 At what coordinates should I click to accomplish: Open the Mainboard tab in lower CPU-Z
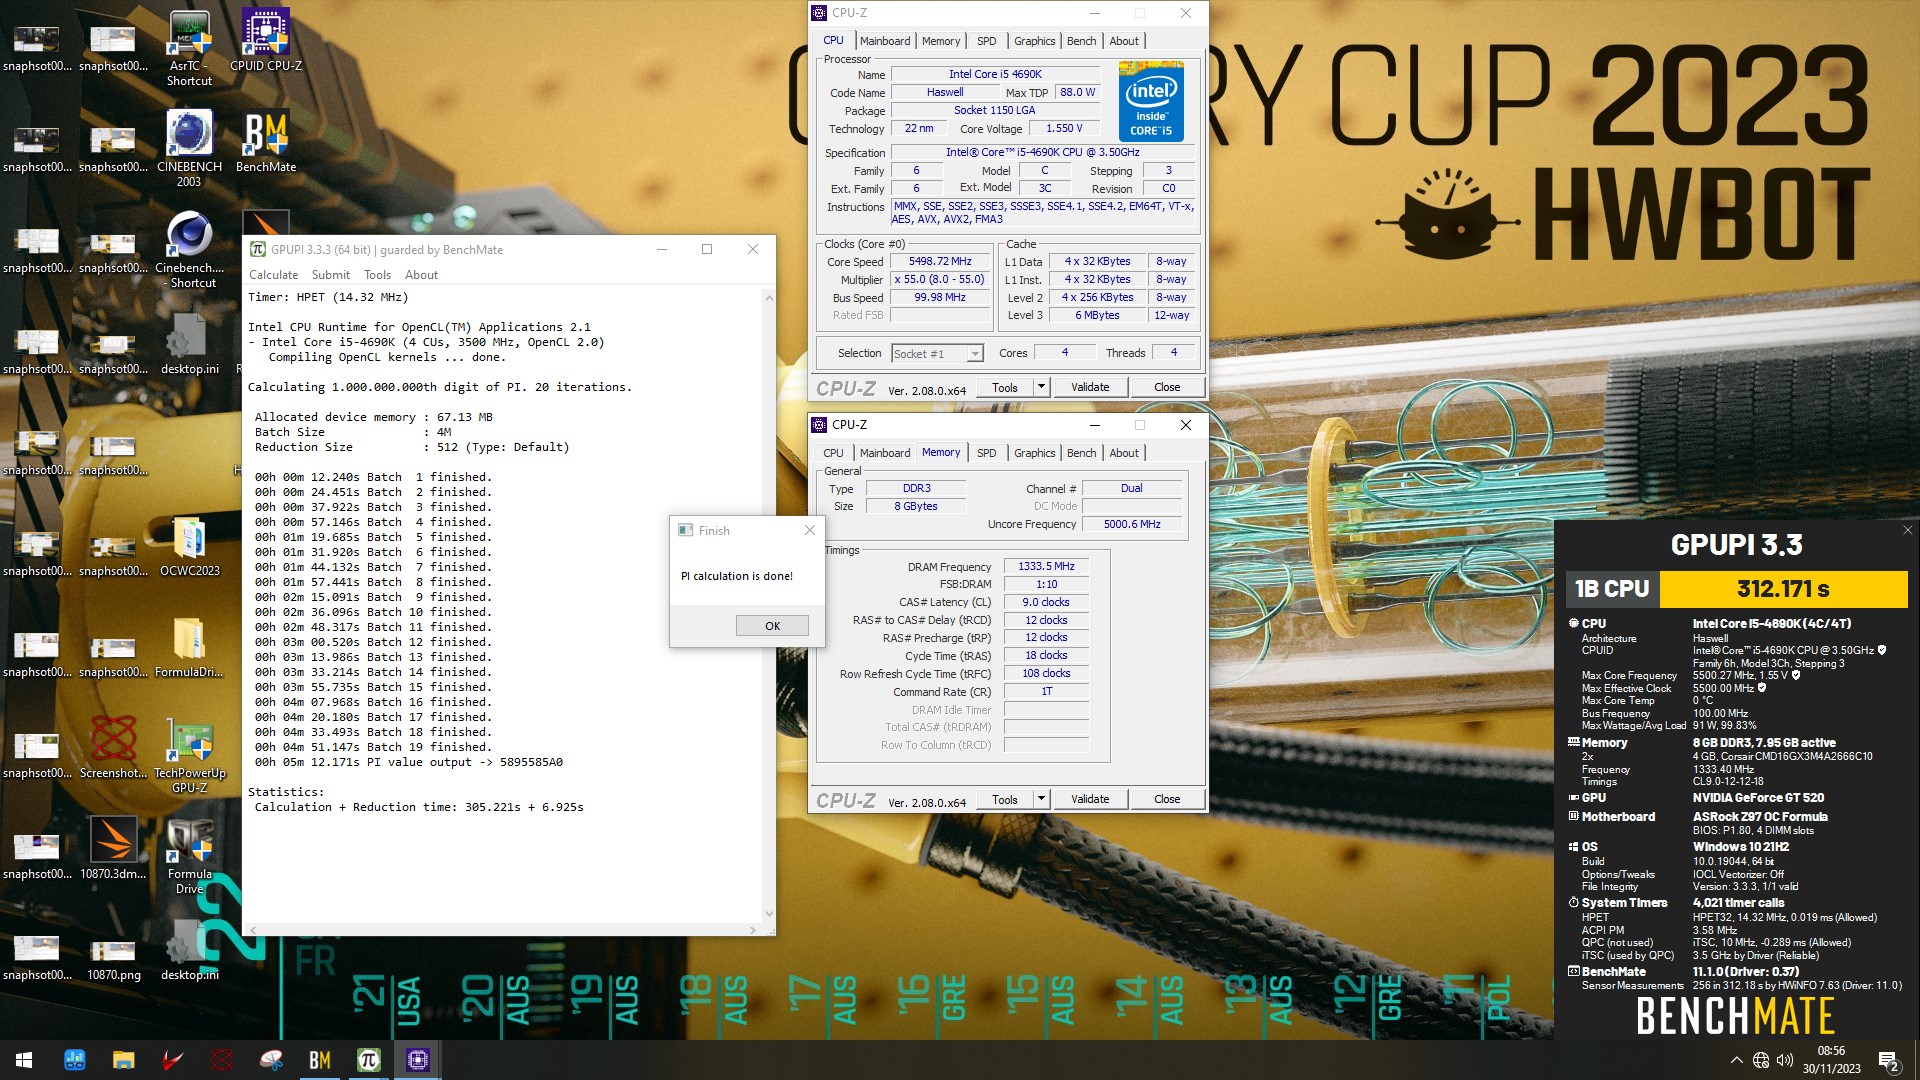885,453
